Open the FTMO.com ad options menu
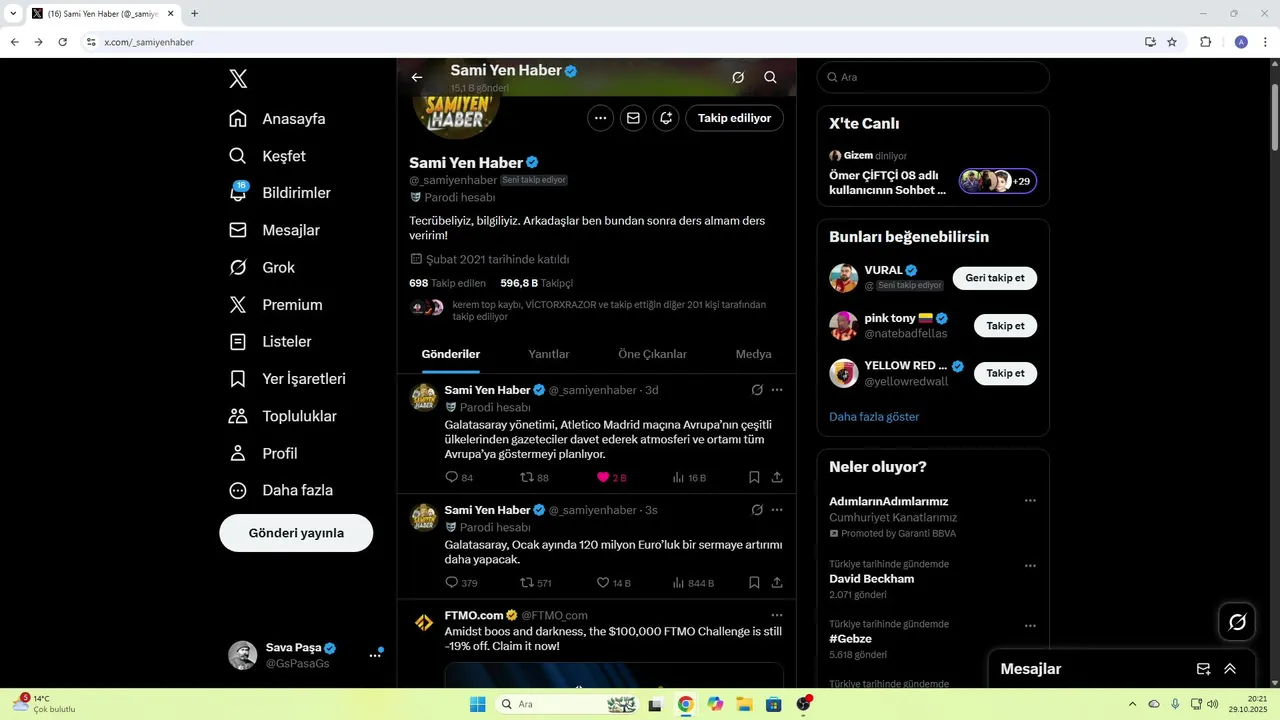 tap(777, 615)
